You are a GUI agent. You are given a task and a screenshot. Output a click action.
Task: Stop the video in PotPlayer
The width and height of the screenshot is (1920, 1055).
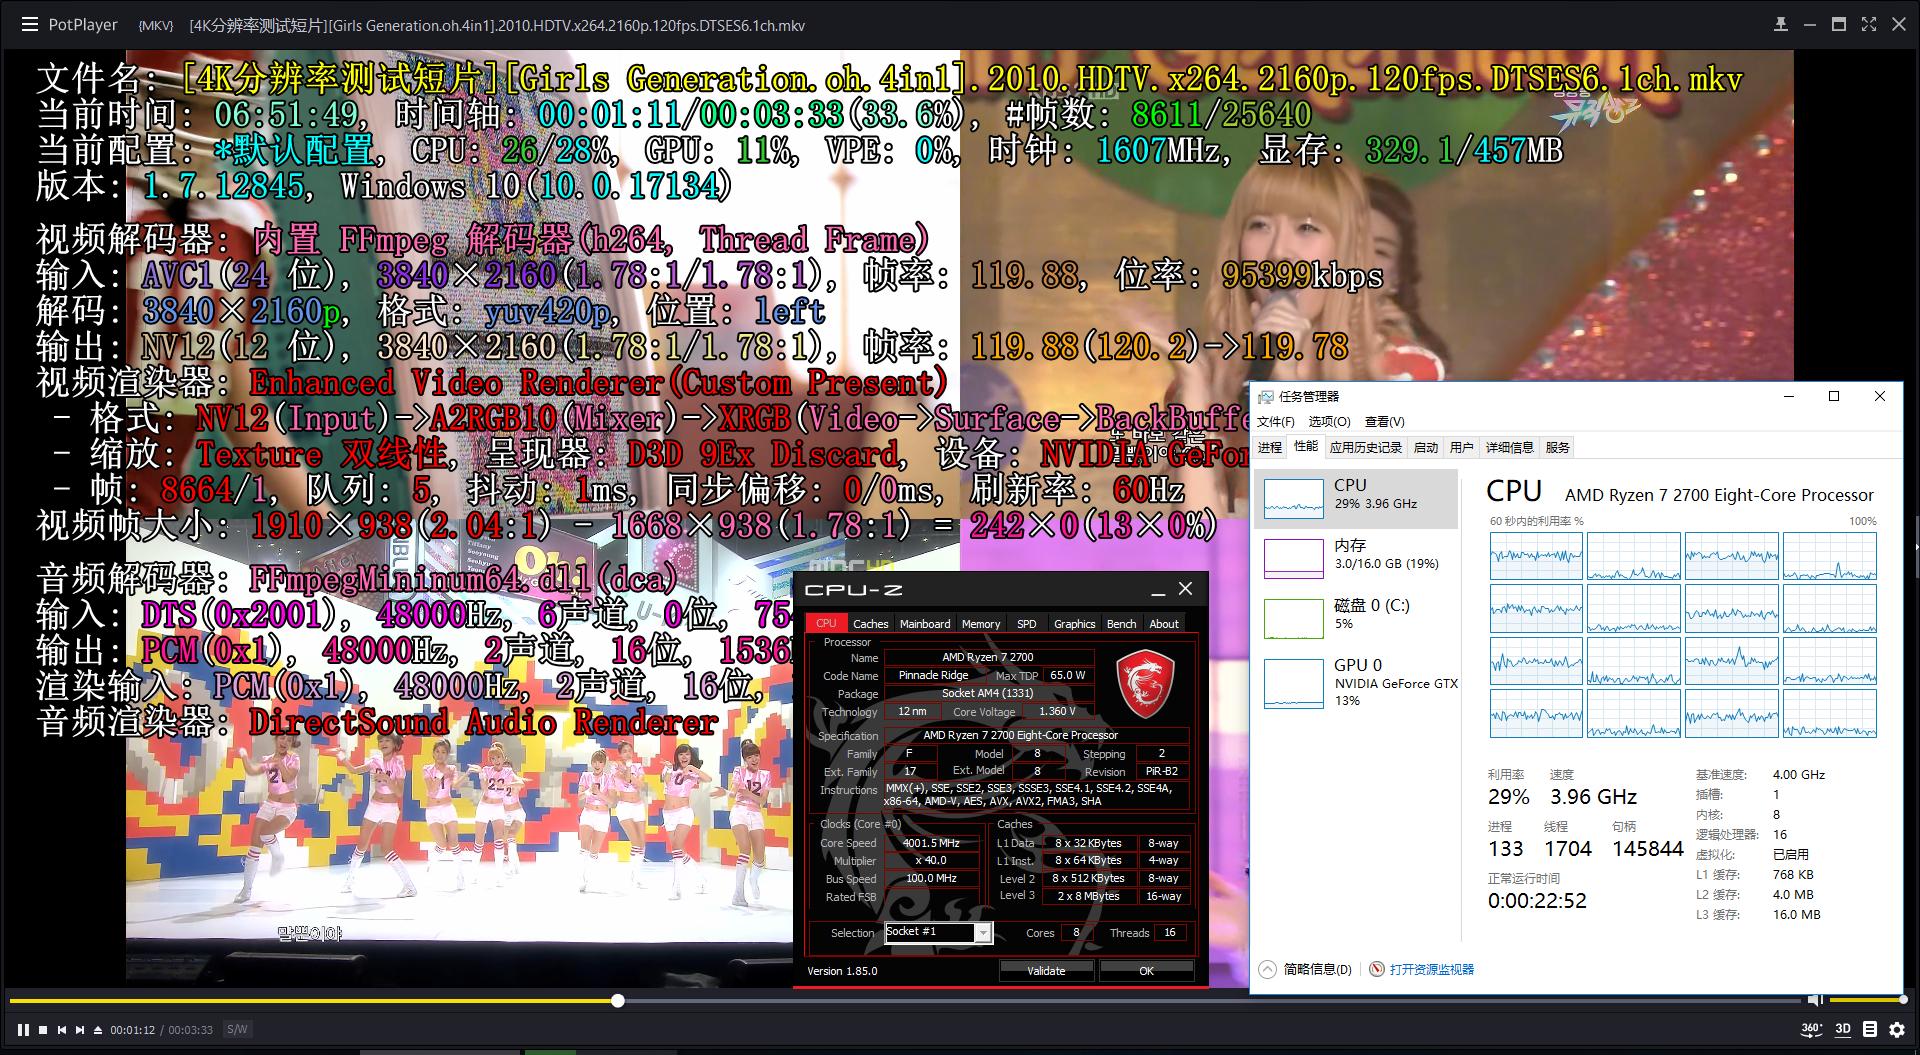pyautogui.click(x=43, y=1029)
